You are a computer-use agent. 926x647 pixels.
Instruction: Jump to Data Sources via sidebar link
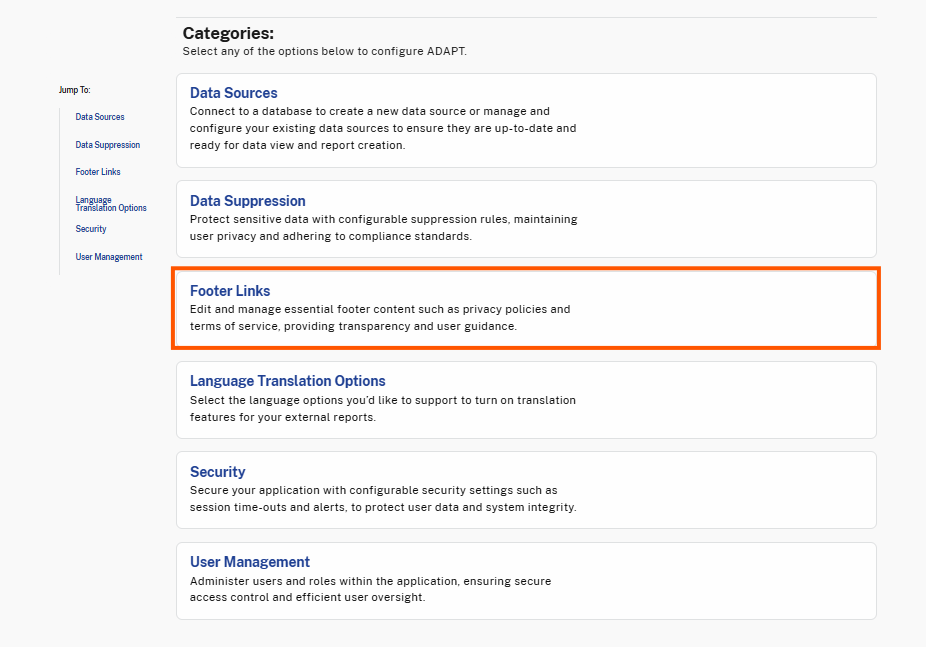(x=99, y=116)
